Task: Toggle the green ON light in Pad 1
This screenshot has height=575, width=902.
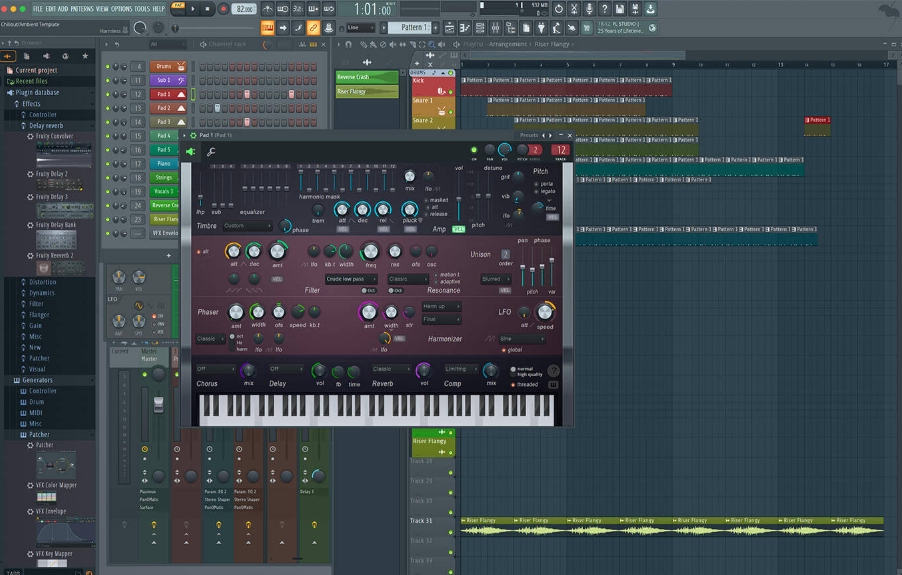Action: [474, 150]
